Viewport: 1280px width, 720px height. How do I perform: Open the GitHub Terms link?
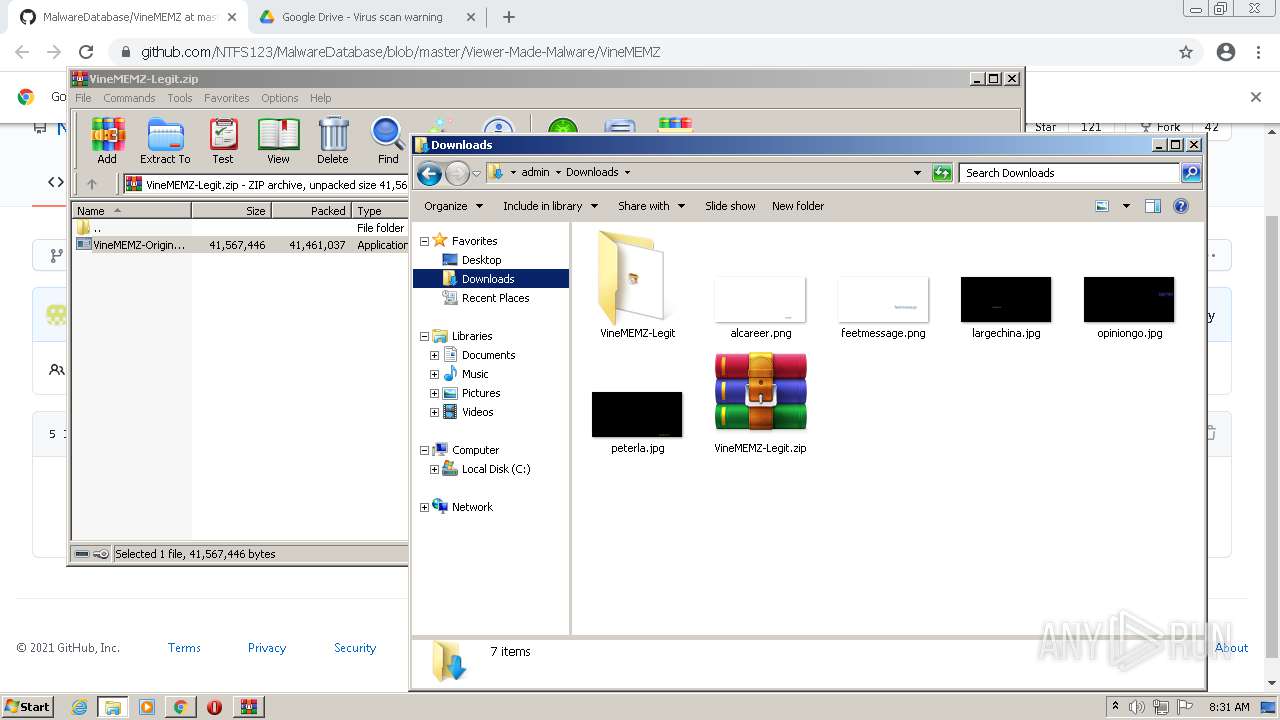[x=184, y=648]
